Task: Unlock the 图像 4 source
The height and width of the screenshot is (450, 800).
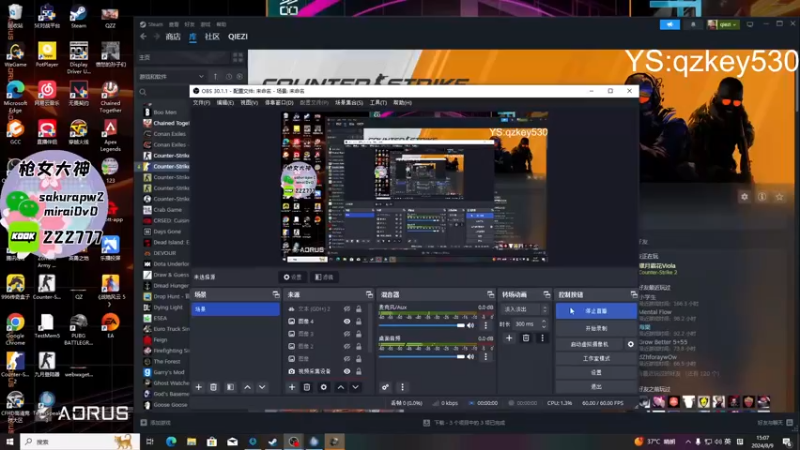Action: [359, 321]
